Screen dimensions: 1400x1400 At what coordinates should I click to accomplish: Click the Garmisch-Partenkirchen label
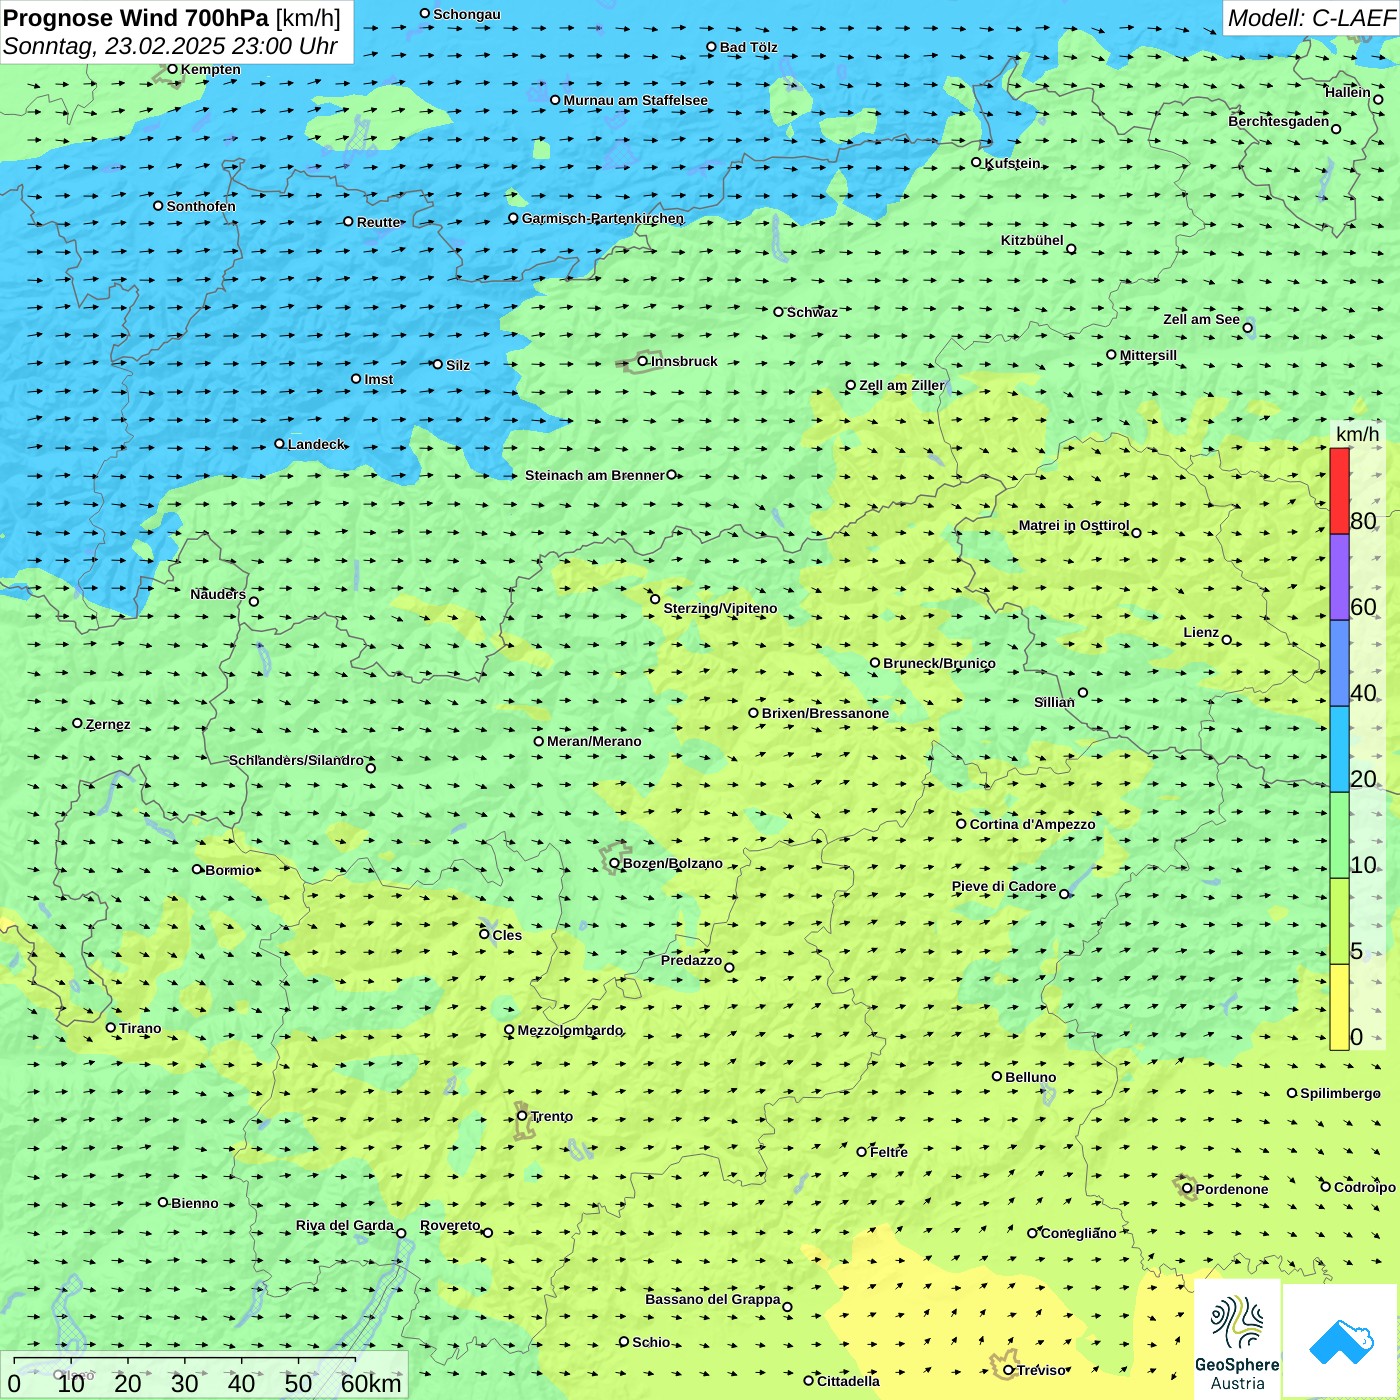[x=603, y=218]
